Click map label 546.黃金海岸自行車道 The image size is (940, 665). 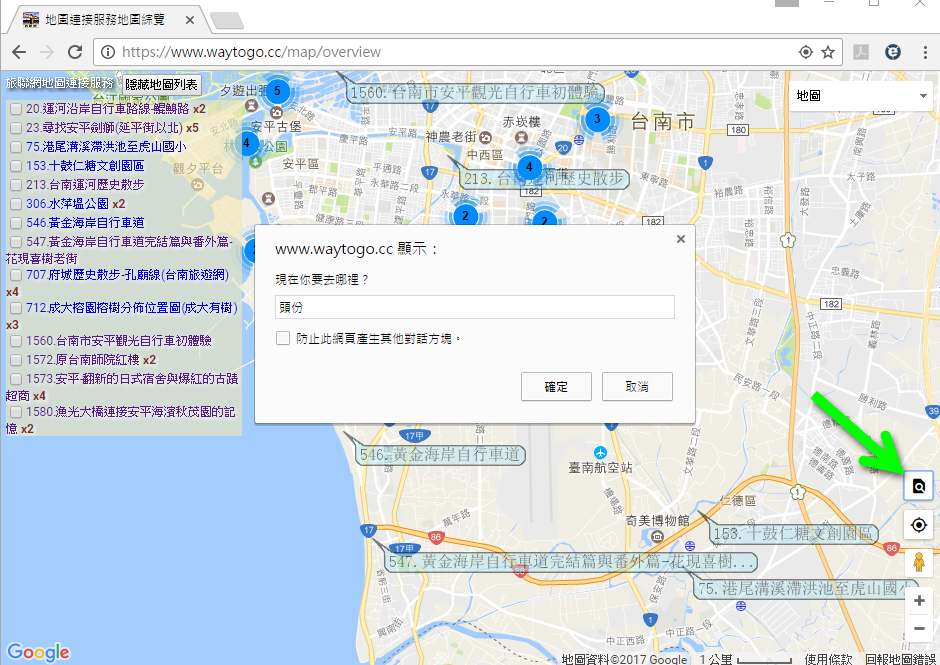(441, 455)
